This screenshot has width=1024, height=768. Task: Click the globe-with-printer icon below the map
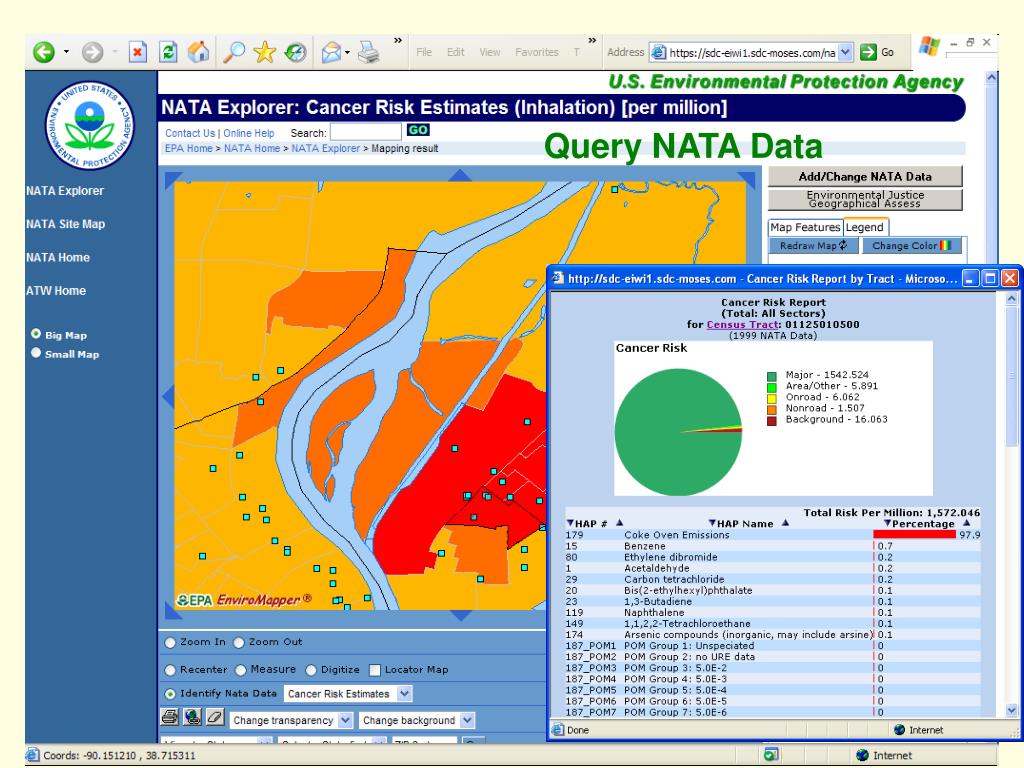point(192,717)
